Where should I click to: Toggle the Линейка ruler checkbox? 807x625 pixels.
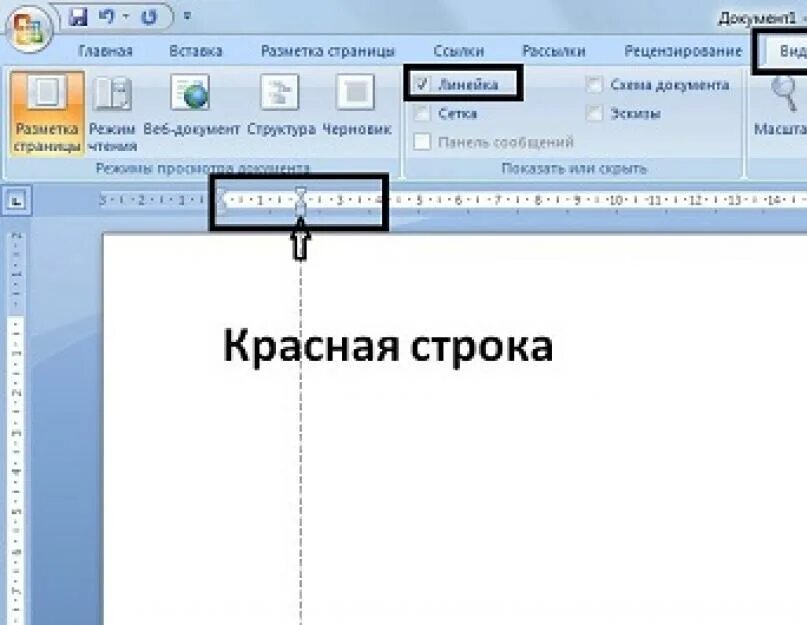coord(422,84)
